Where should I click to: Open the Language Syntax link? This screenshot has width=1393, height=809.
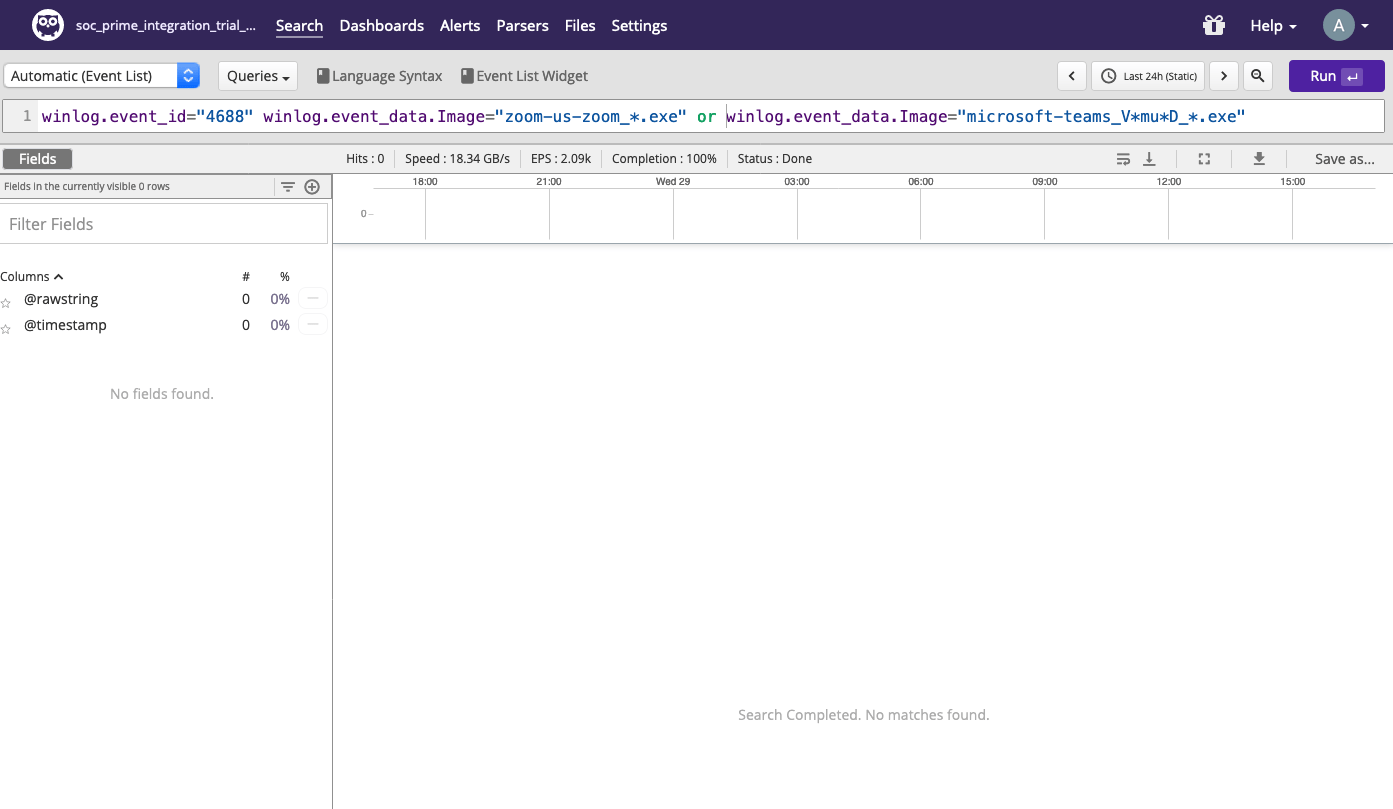(379, 76)
